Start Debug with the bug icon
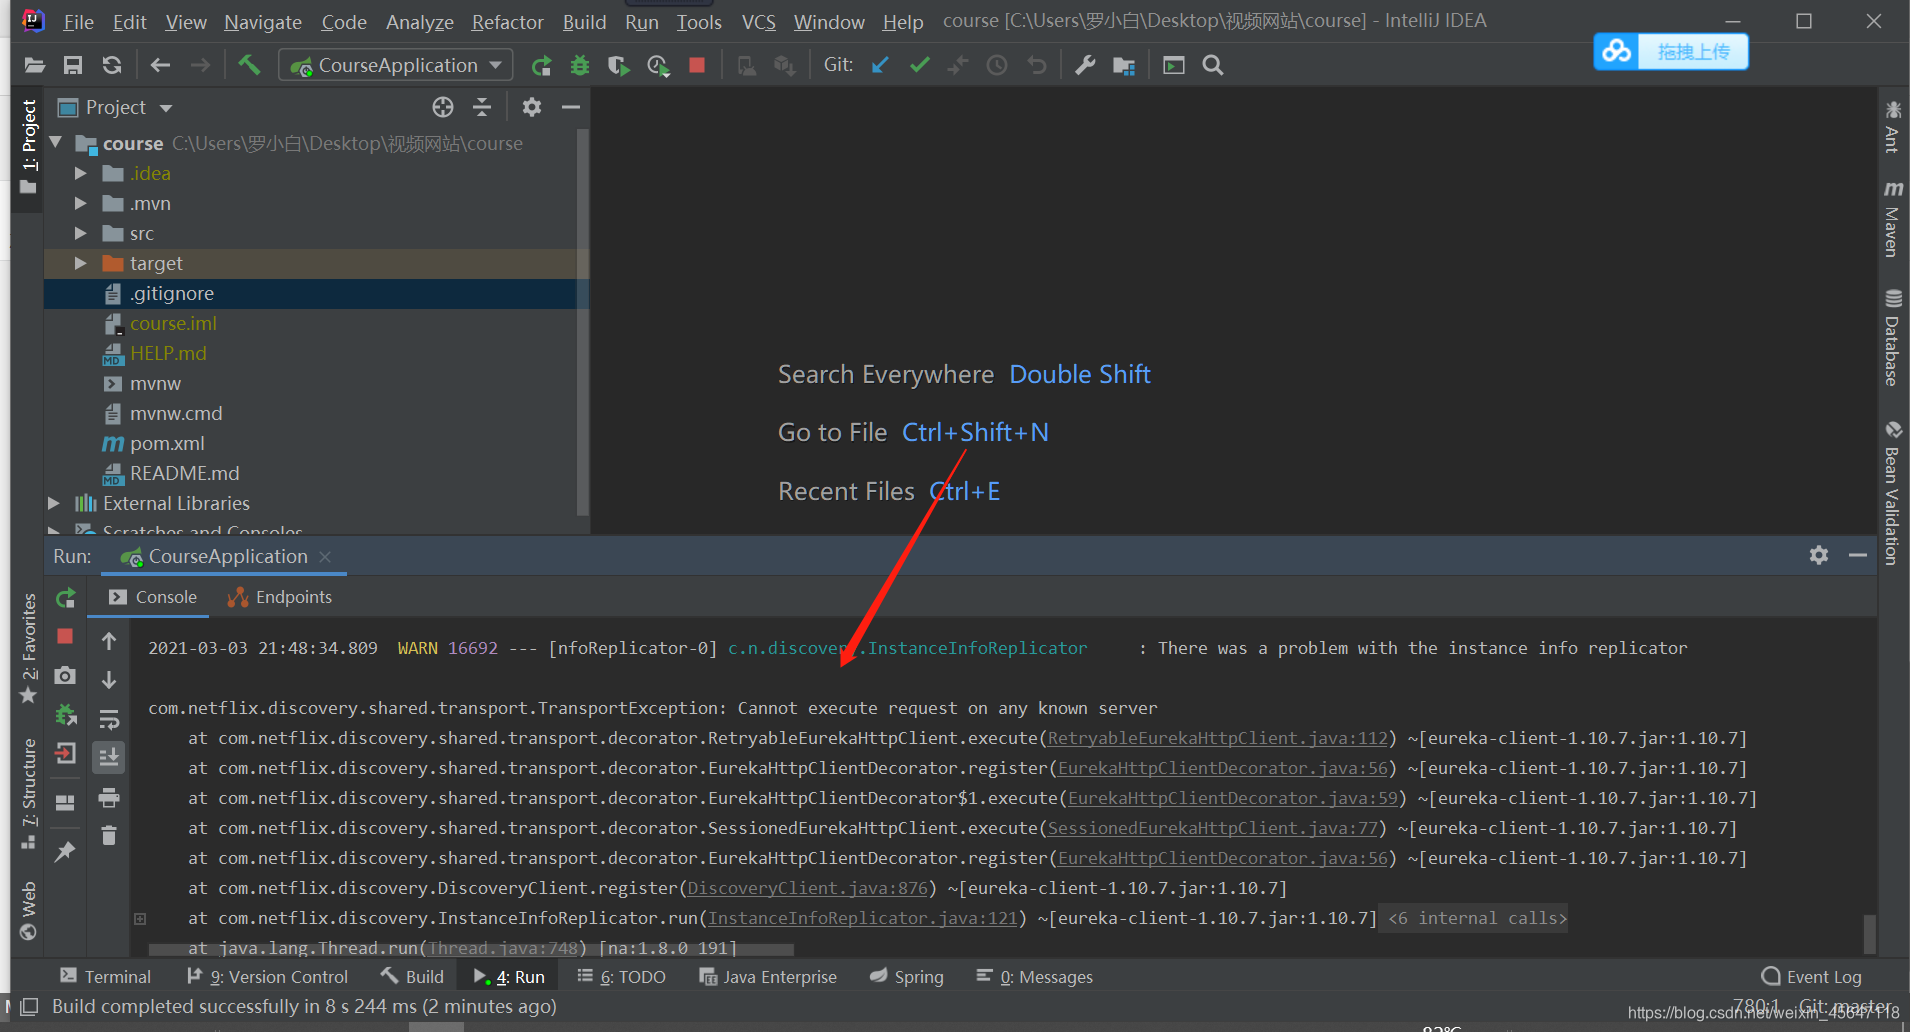This screenshot has height=1032, width=1910. [x=580, y=66]
